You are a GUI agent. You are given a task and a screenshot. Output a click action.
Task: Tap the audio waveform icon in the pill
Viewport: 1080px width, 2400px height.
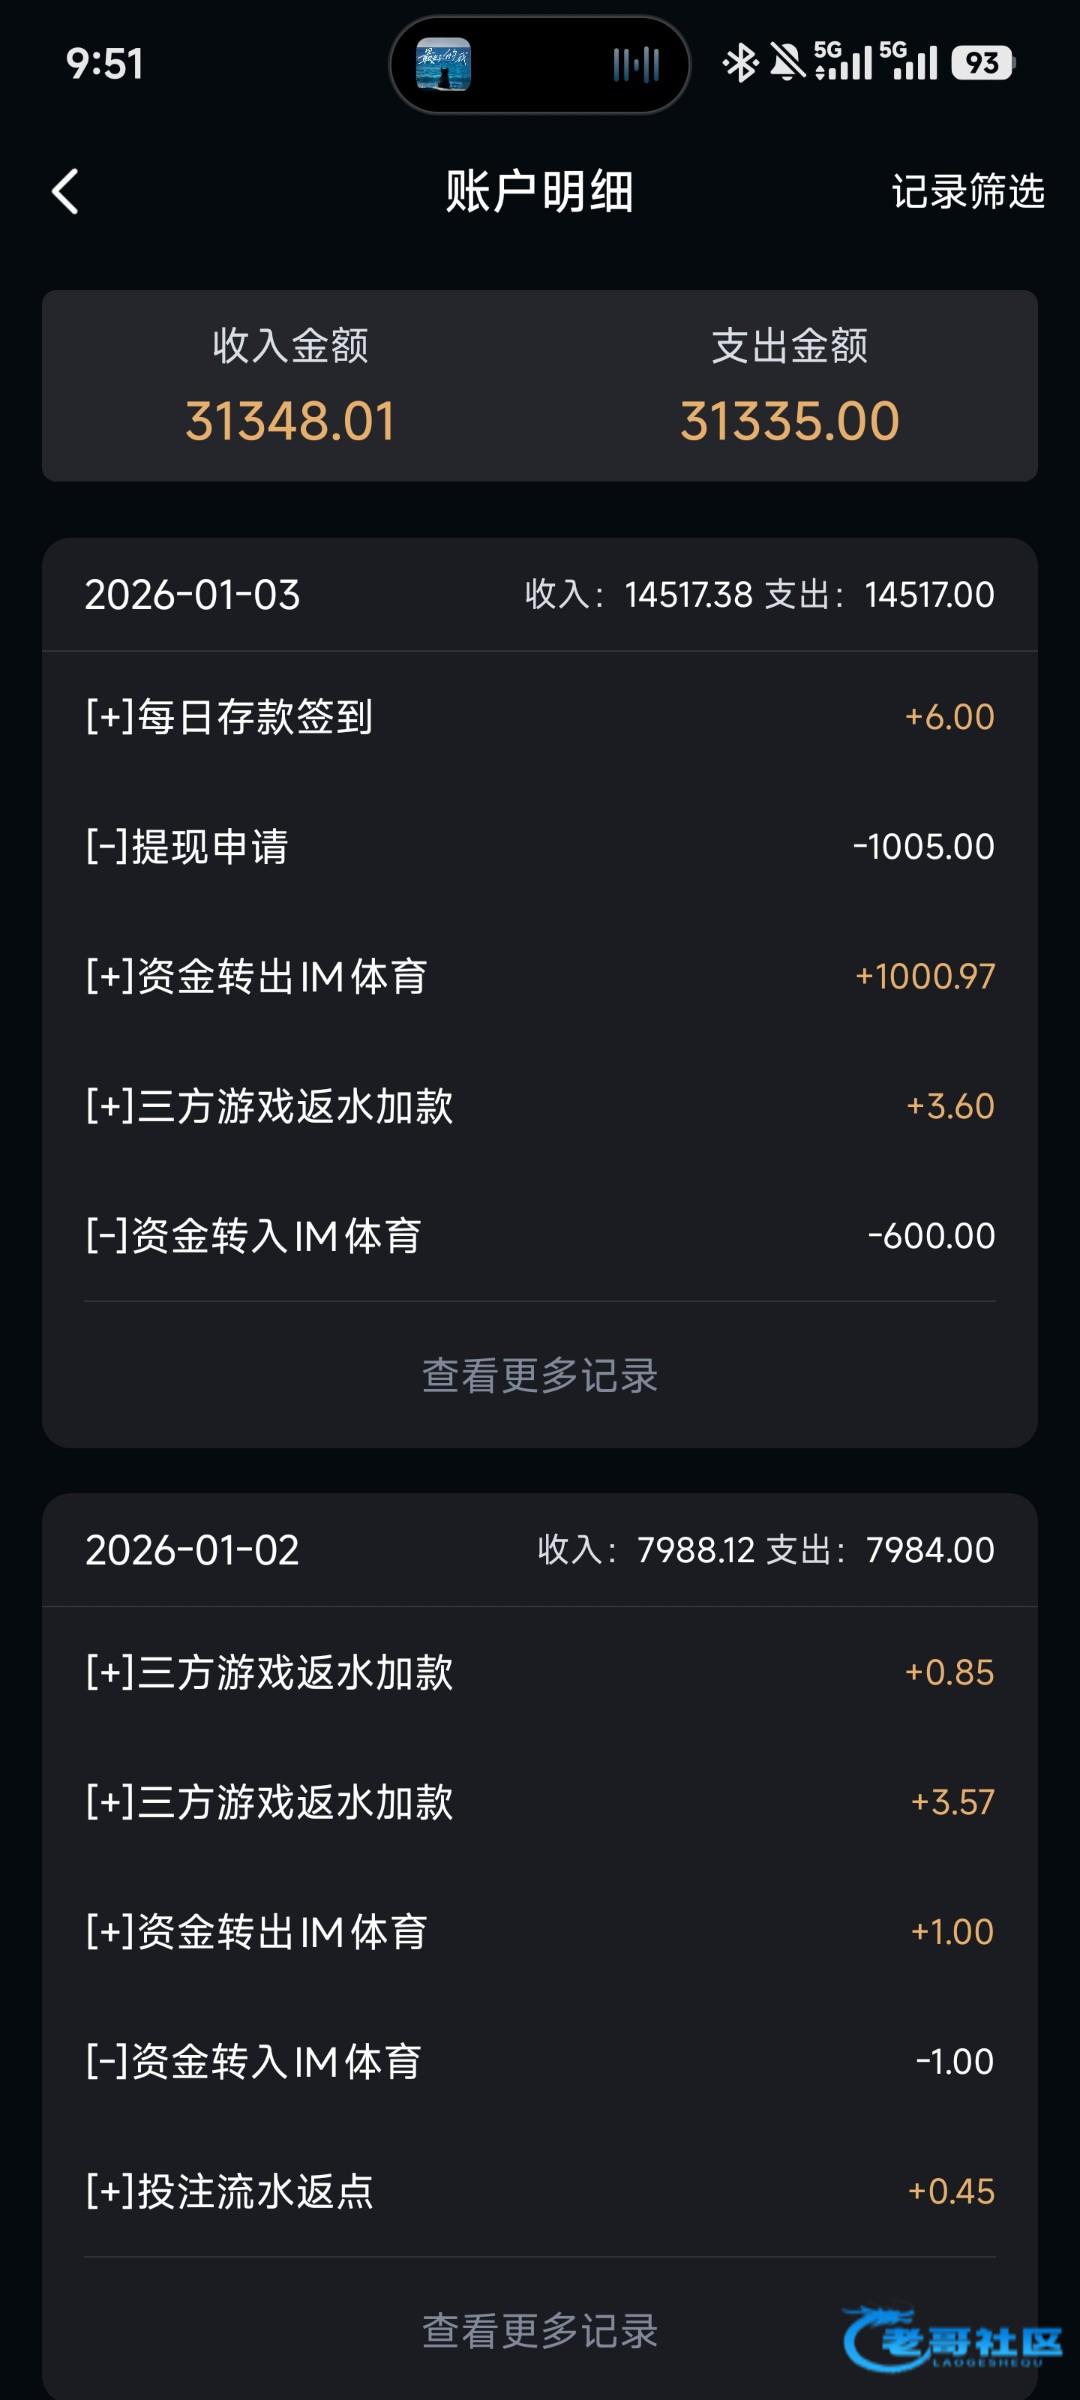click(636, 65)
